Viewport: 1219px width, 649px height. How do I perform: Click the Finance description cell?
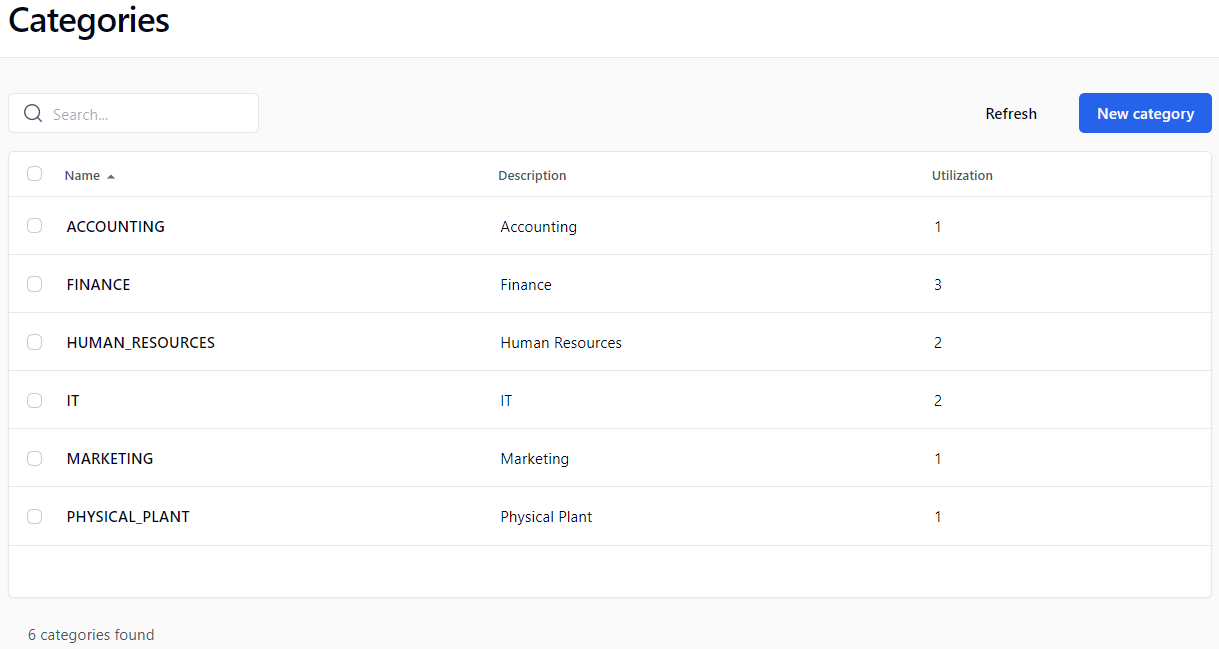pyautogui.click(x=526, y=285)
